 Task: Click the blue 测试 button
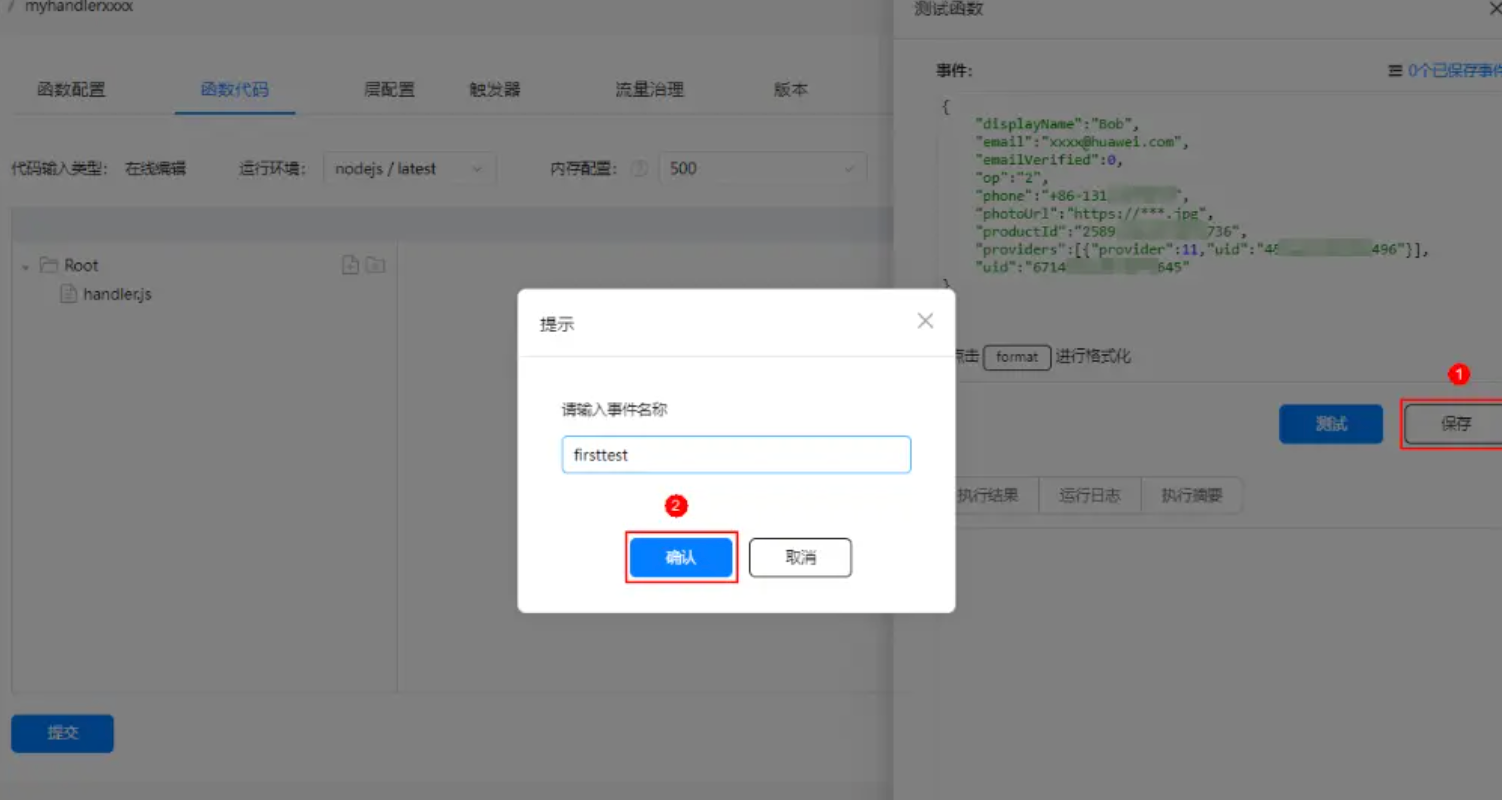(1330, 423)
